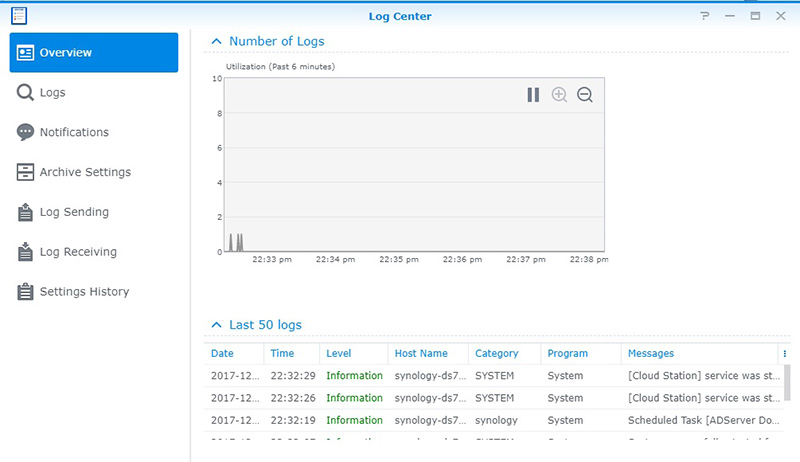Sort logs by the Level column
This screenshot has height=462, width=800.
[x=338, y=353]
